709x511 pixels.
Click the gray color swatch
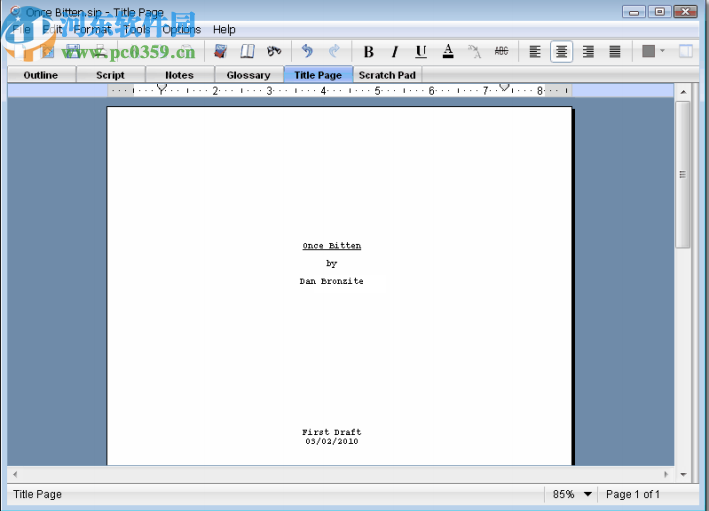tap(648, 51)
